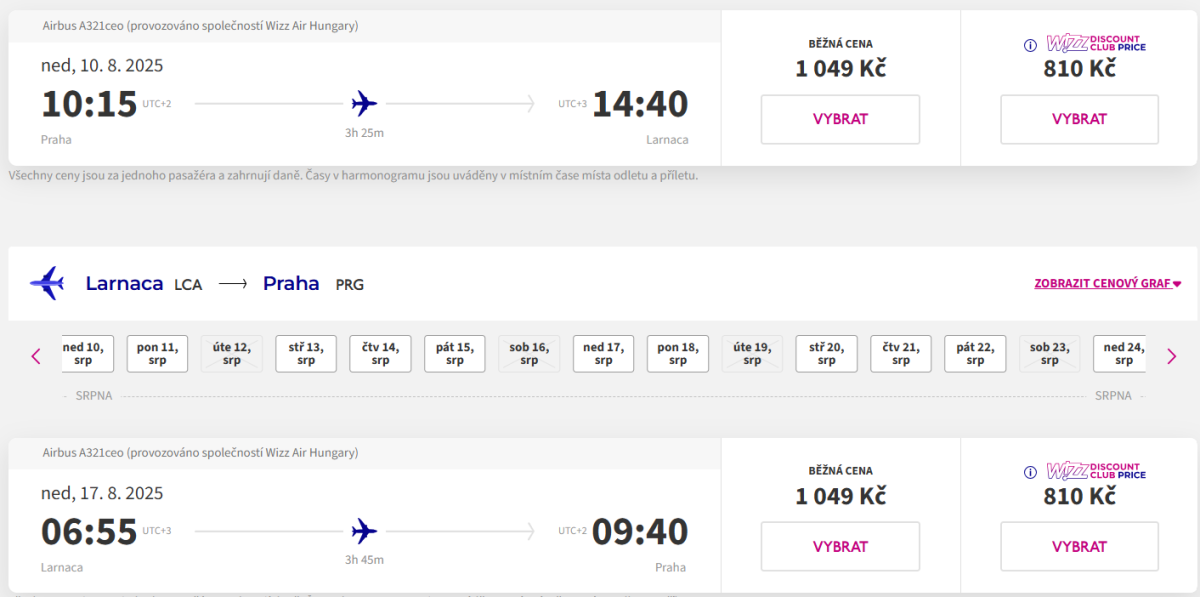Show later dates with the right arrow
Image resolution: width=1200 pixels, height=597 pixels.
(x=1172, y=355)
